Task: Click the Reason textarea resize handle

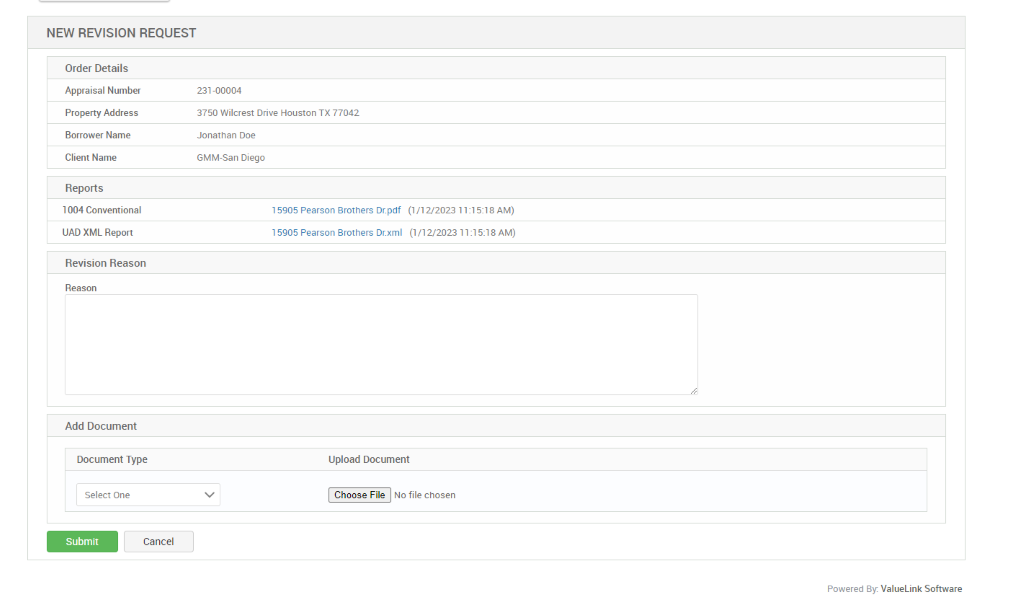Action: coord(694,390)
